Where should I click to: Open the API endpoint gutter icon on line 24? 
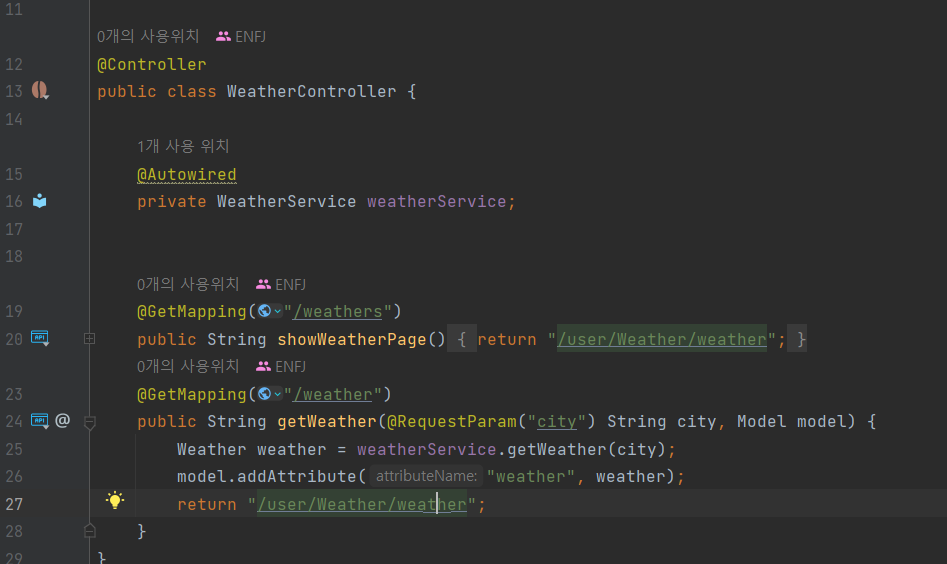click(x=40, y=420)
